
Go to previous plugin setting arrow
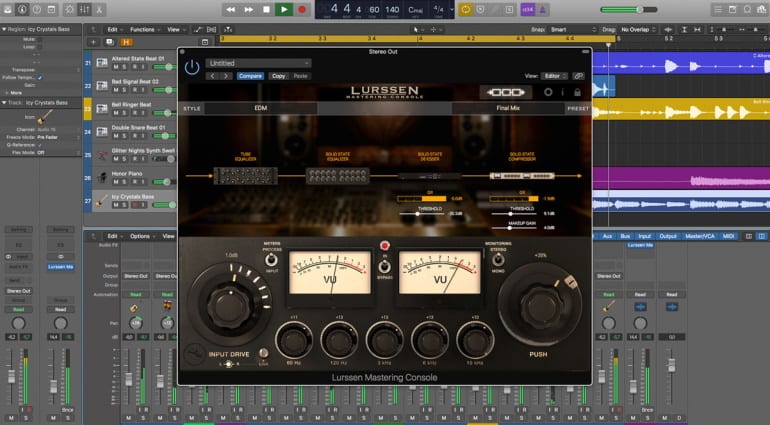(x=213, y=76)
